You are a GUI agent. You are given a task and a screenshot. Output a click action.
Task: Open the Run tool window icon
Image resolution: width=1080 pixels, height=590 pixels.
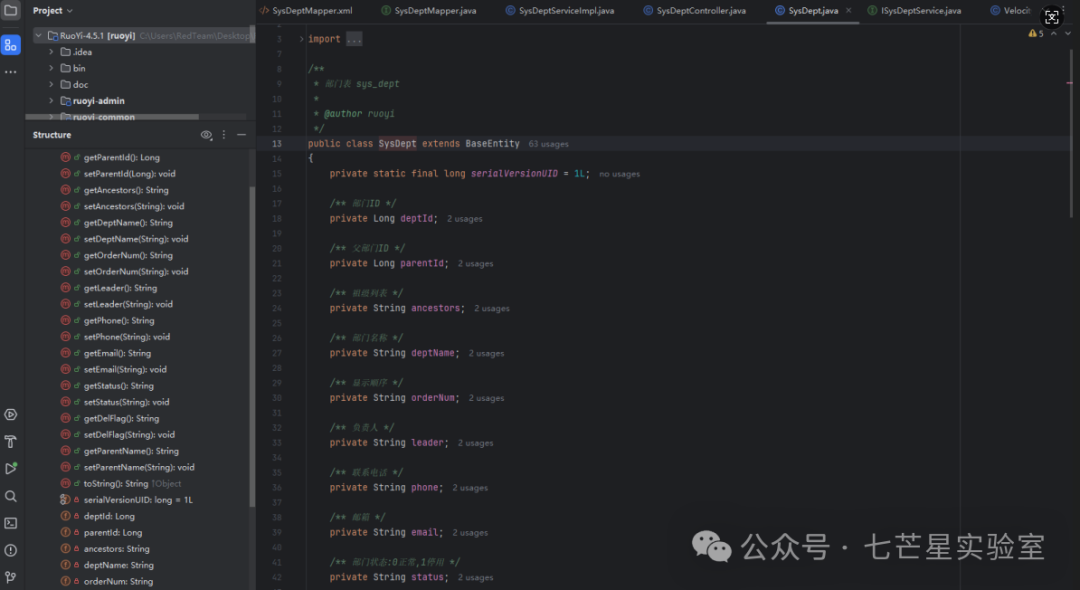coord(10,468)
